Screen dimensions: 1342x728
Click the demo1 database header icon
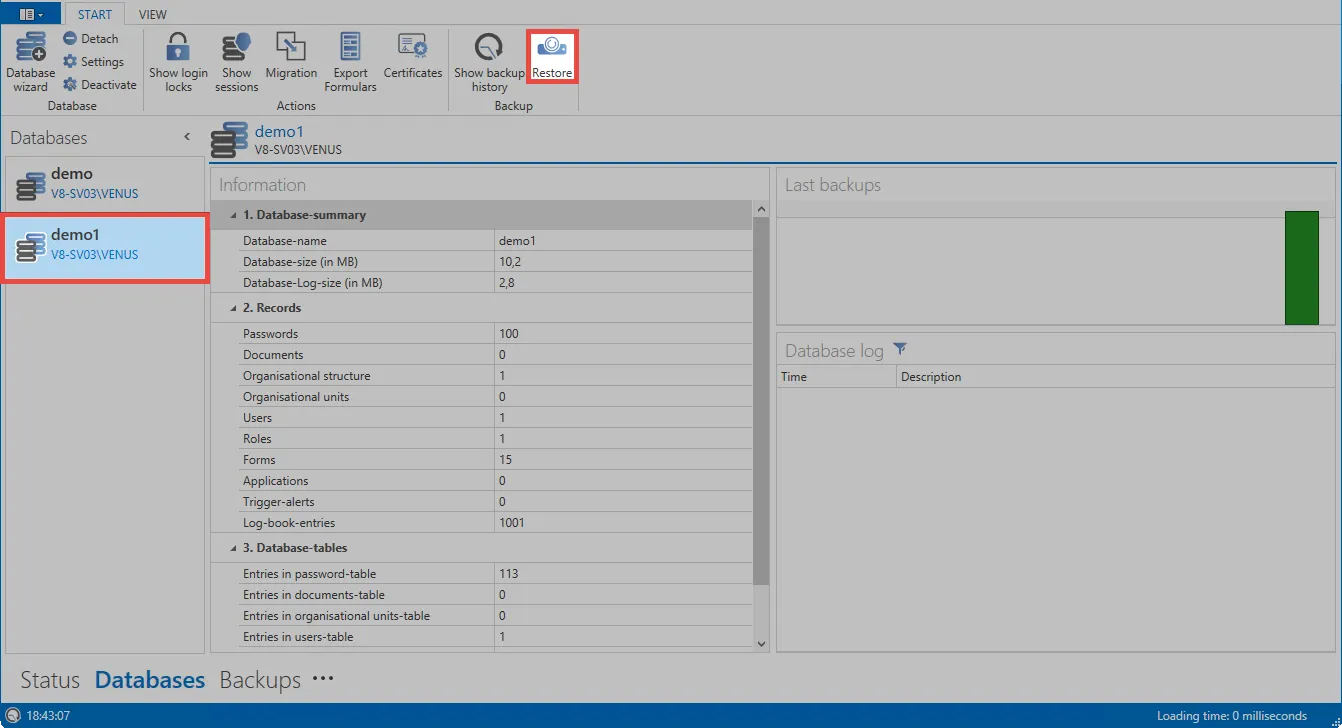pyautogui.click(x=229, y=140)
